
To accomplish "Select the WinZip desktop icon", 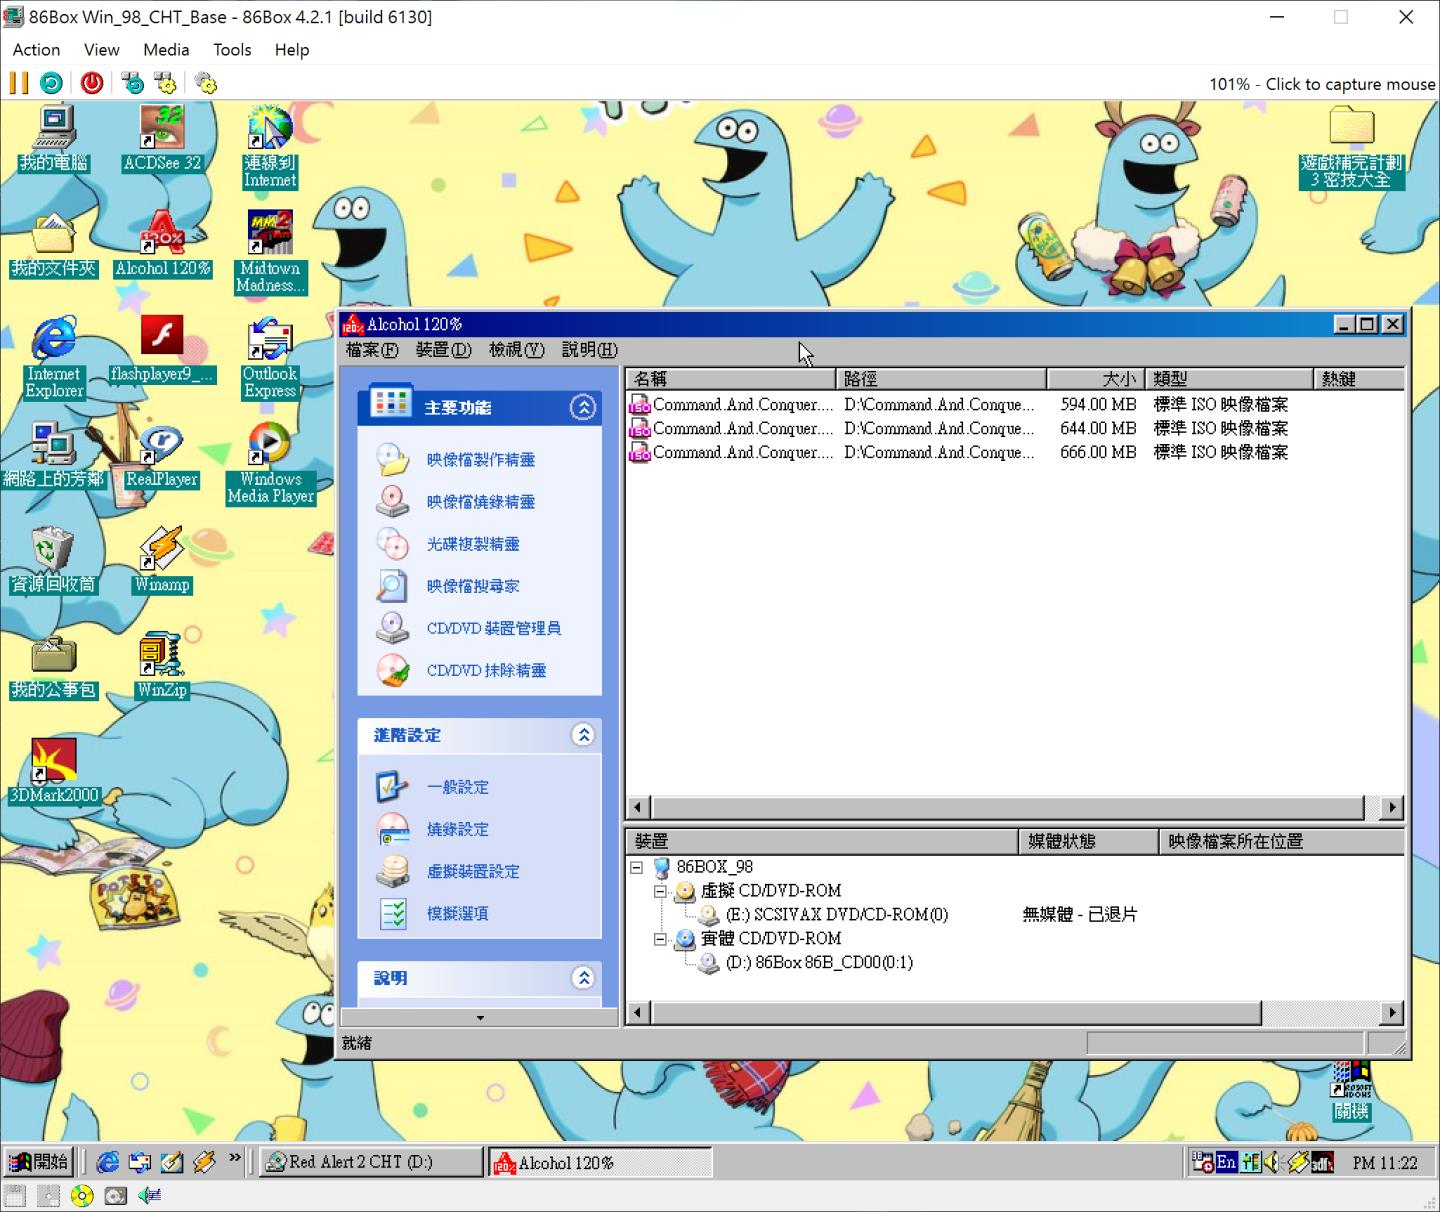I will click(162, 665).
